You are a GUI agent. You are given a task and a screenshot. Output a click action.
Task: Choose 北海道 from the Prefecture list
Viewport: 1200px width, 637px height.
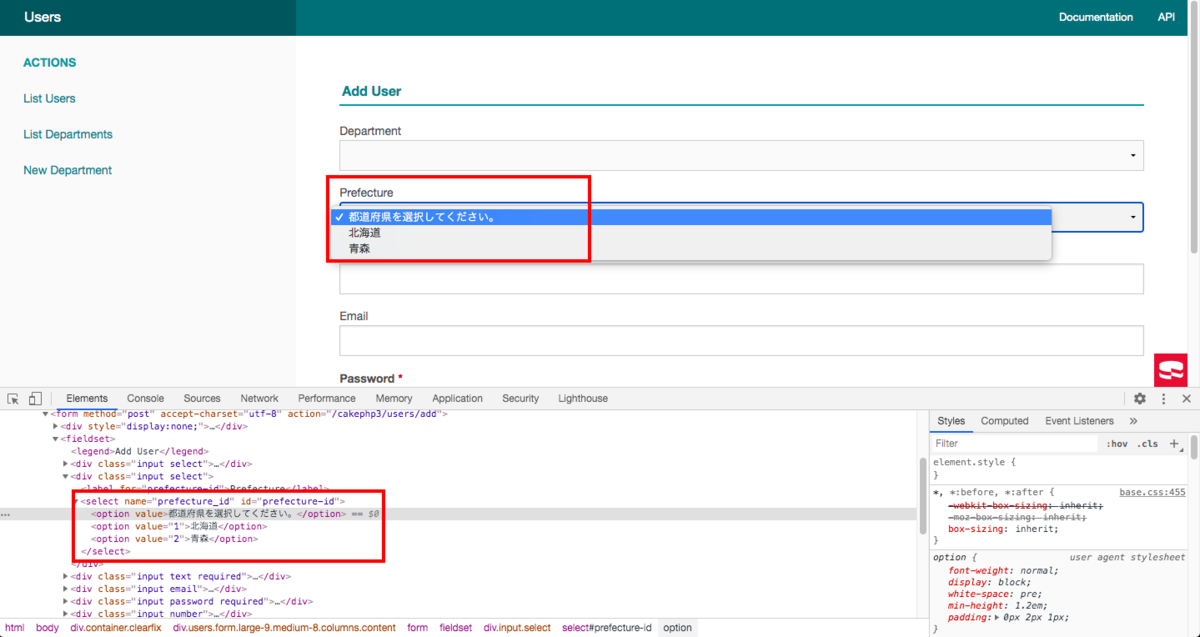(x=691, y=232)
